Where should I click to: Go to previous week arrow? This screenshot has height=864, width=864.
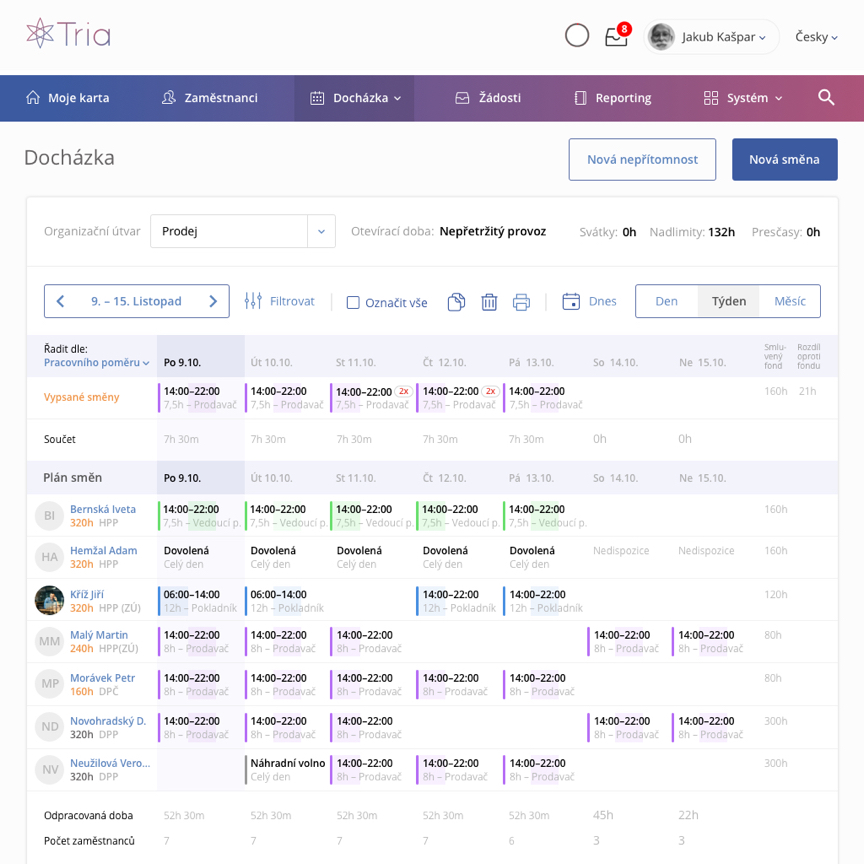[60, 301]
